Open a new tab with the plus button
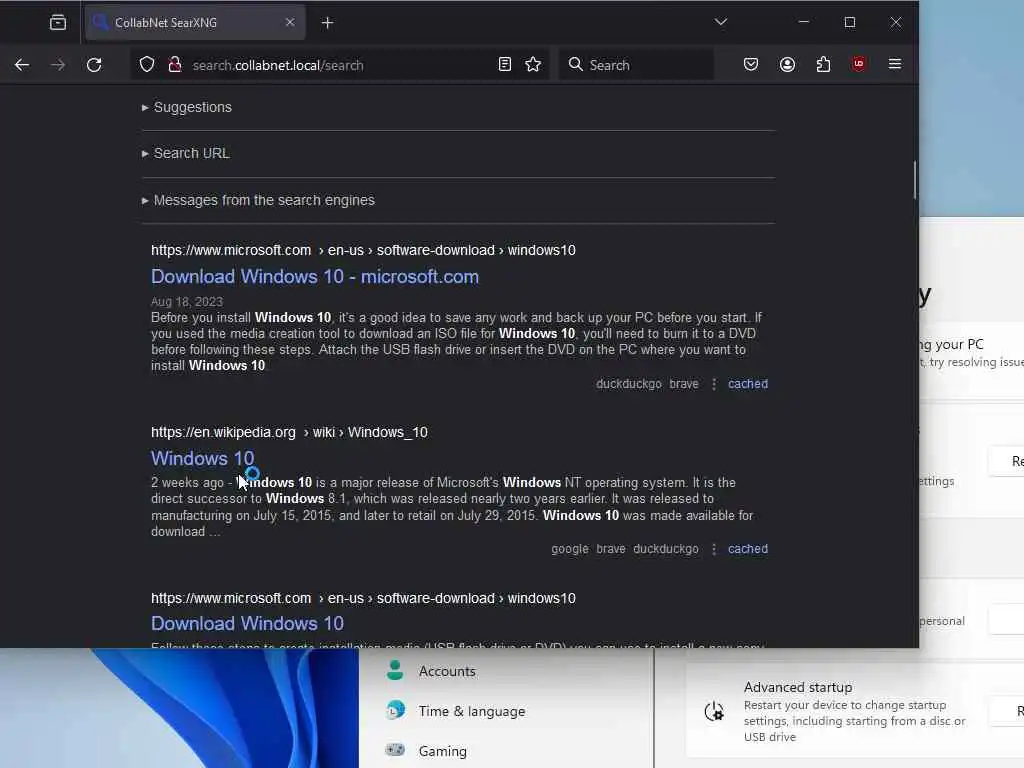The image size is (1024, 768). pyautogui.click(x=327, y=23)
